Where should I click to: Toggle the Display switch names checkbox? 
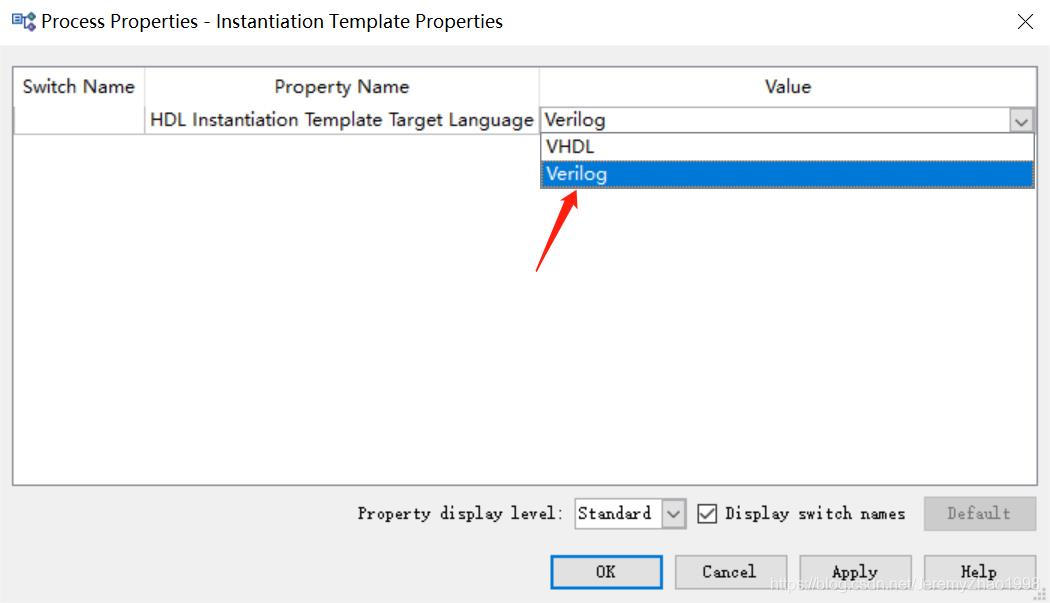tap(708, 513)
